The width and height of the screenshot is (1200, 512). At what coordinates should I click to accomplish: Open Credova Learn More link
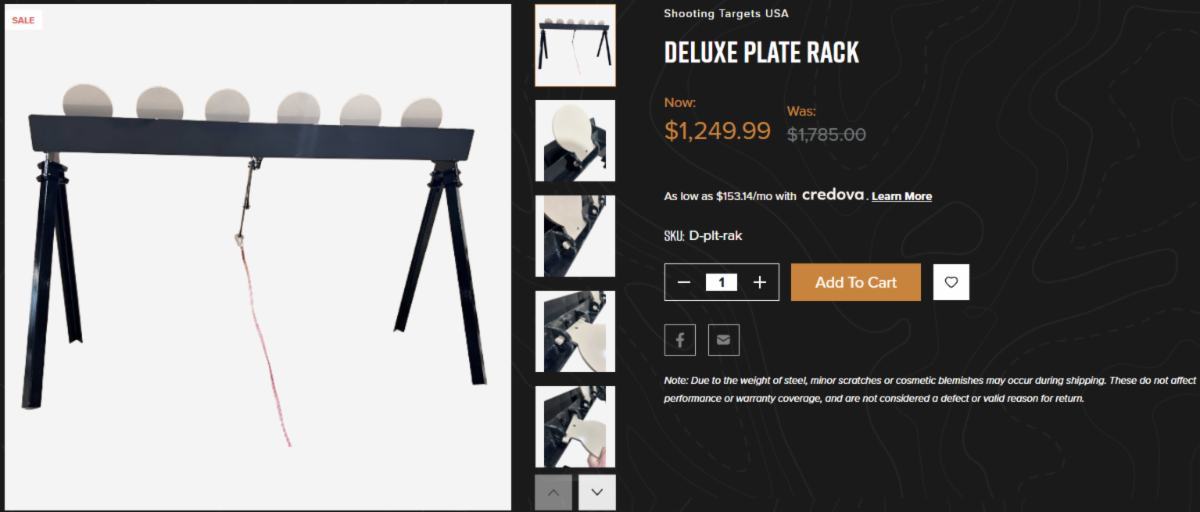902,197
